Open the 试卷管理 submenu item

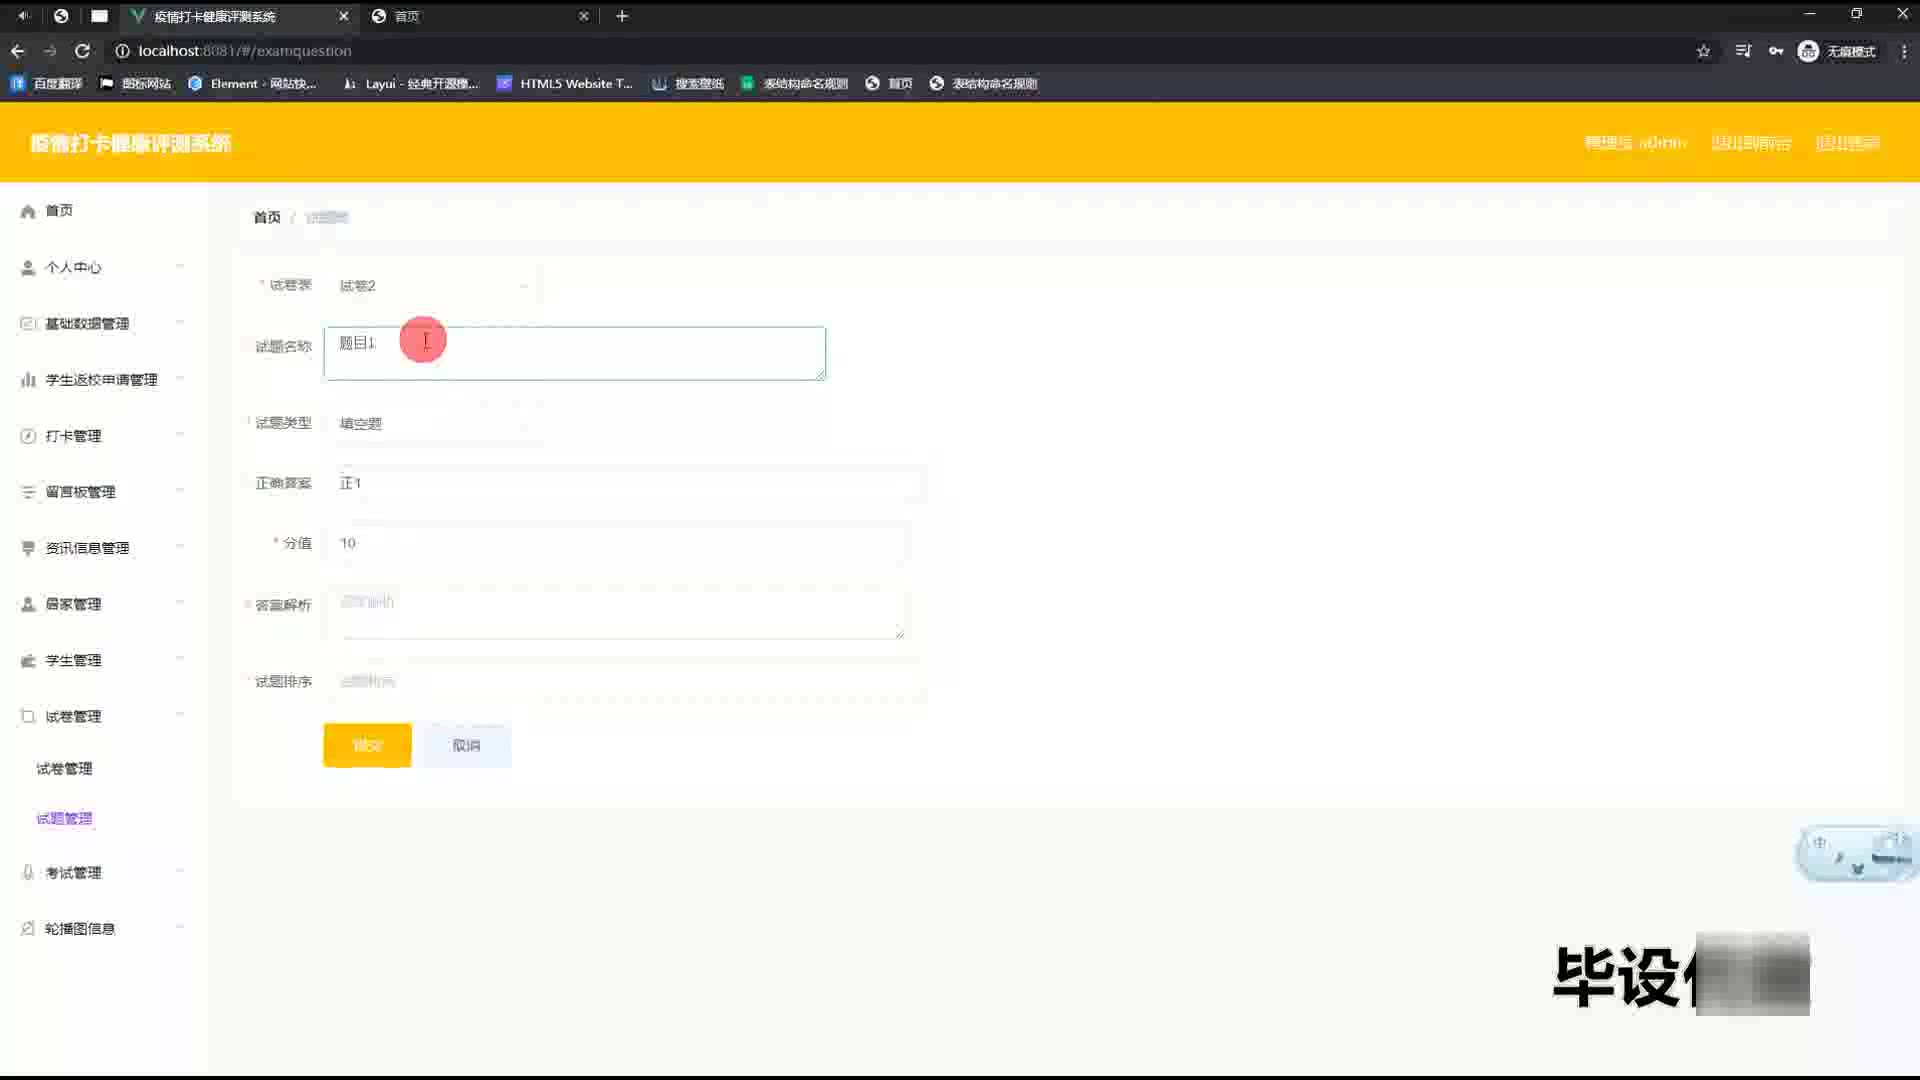click(64, 769)
